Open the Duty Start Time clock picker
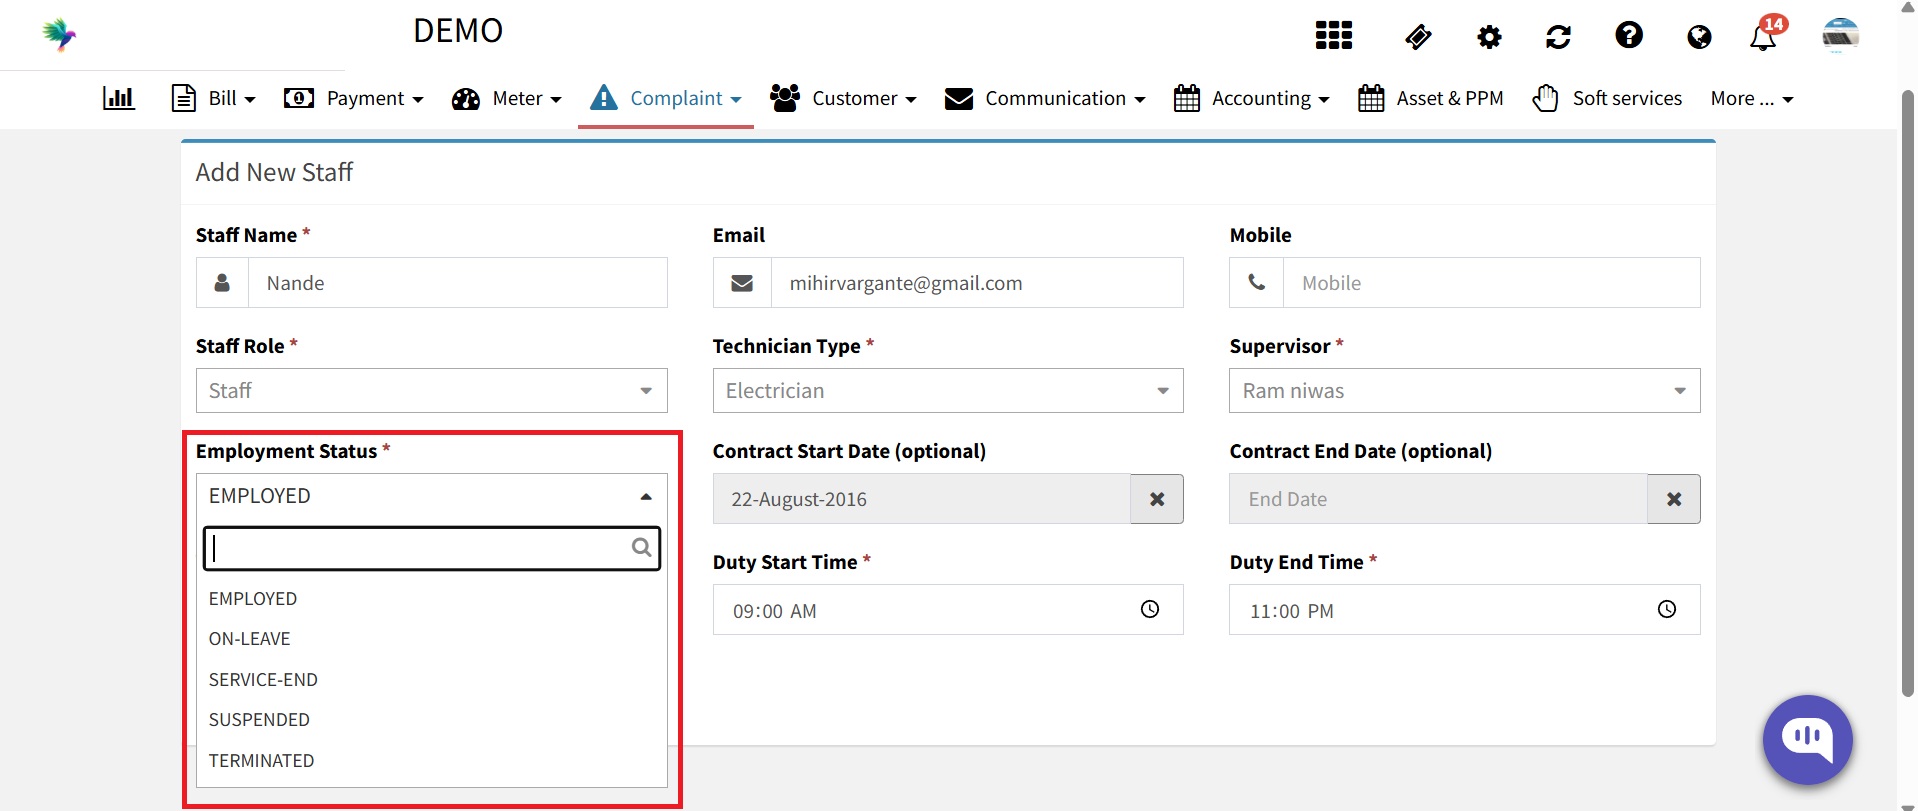The width and height of the screenshot is (1918, 811). (x=1150, y=609)
